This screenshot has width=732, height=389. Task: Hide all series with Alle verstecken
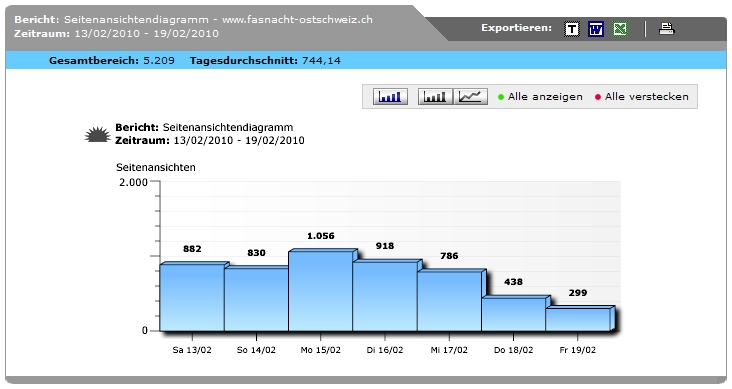point(647,97)
